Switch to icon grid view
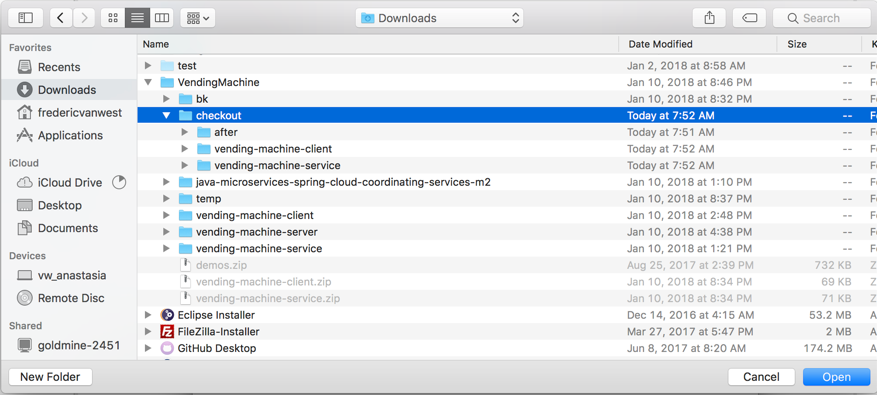The image size is (877, 395). (113, 18)
